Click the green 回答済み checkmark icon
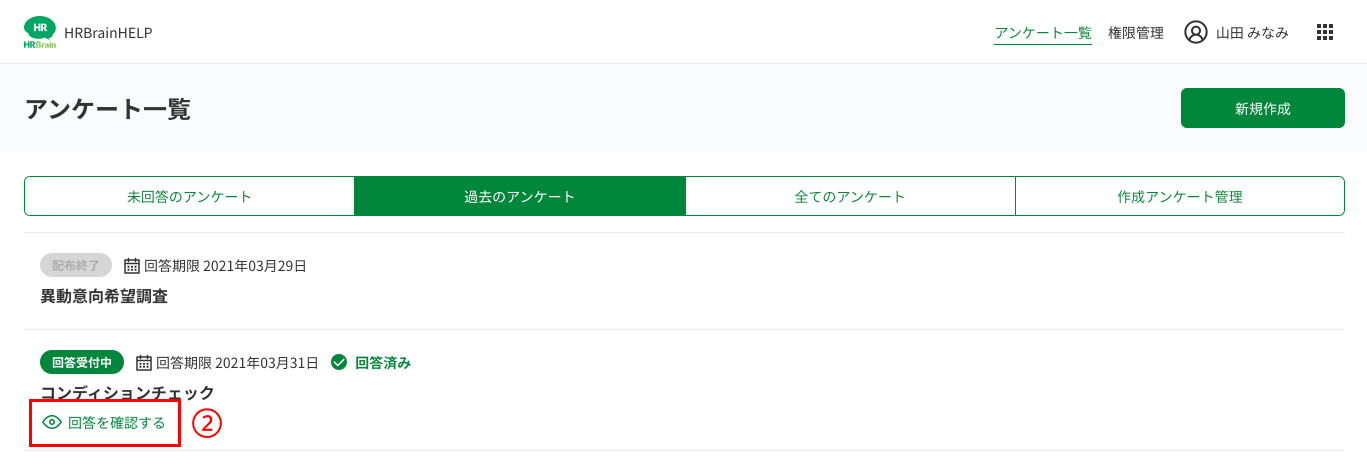1367x467 pixels. (x=339, y=362)
